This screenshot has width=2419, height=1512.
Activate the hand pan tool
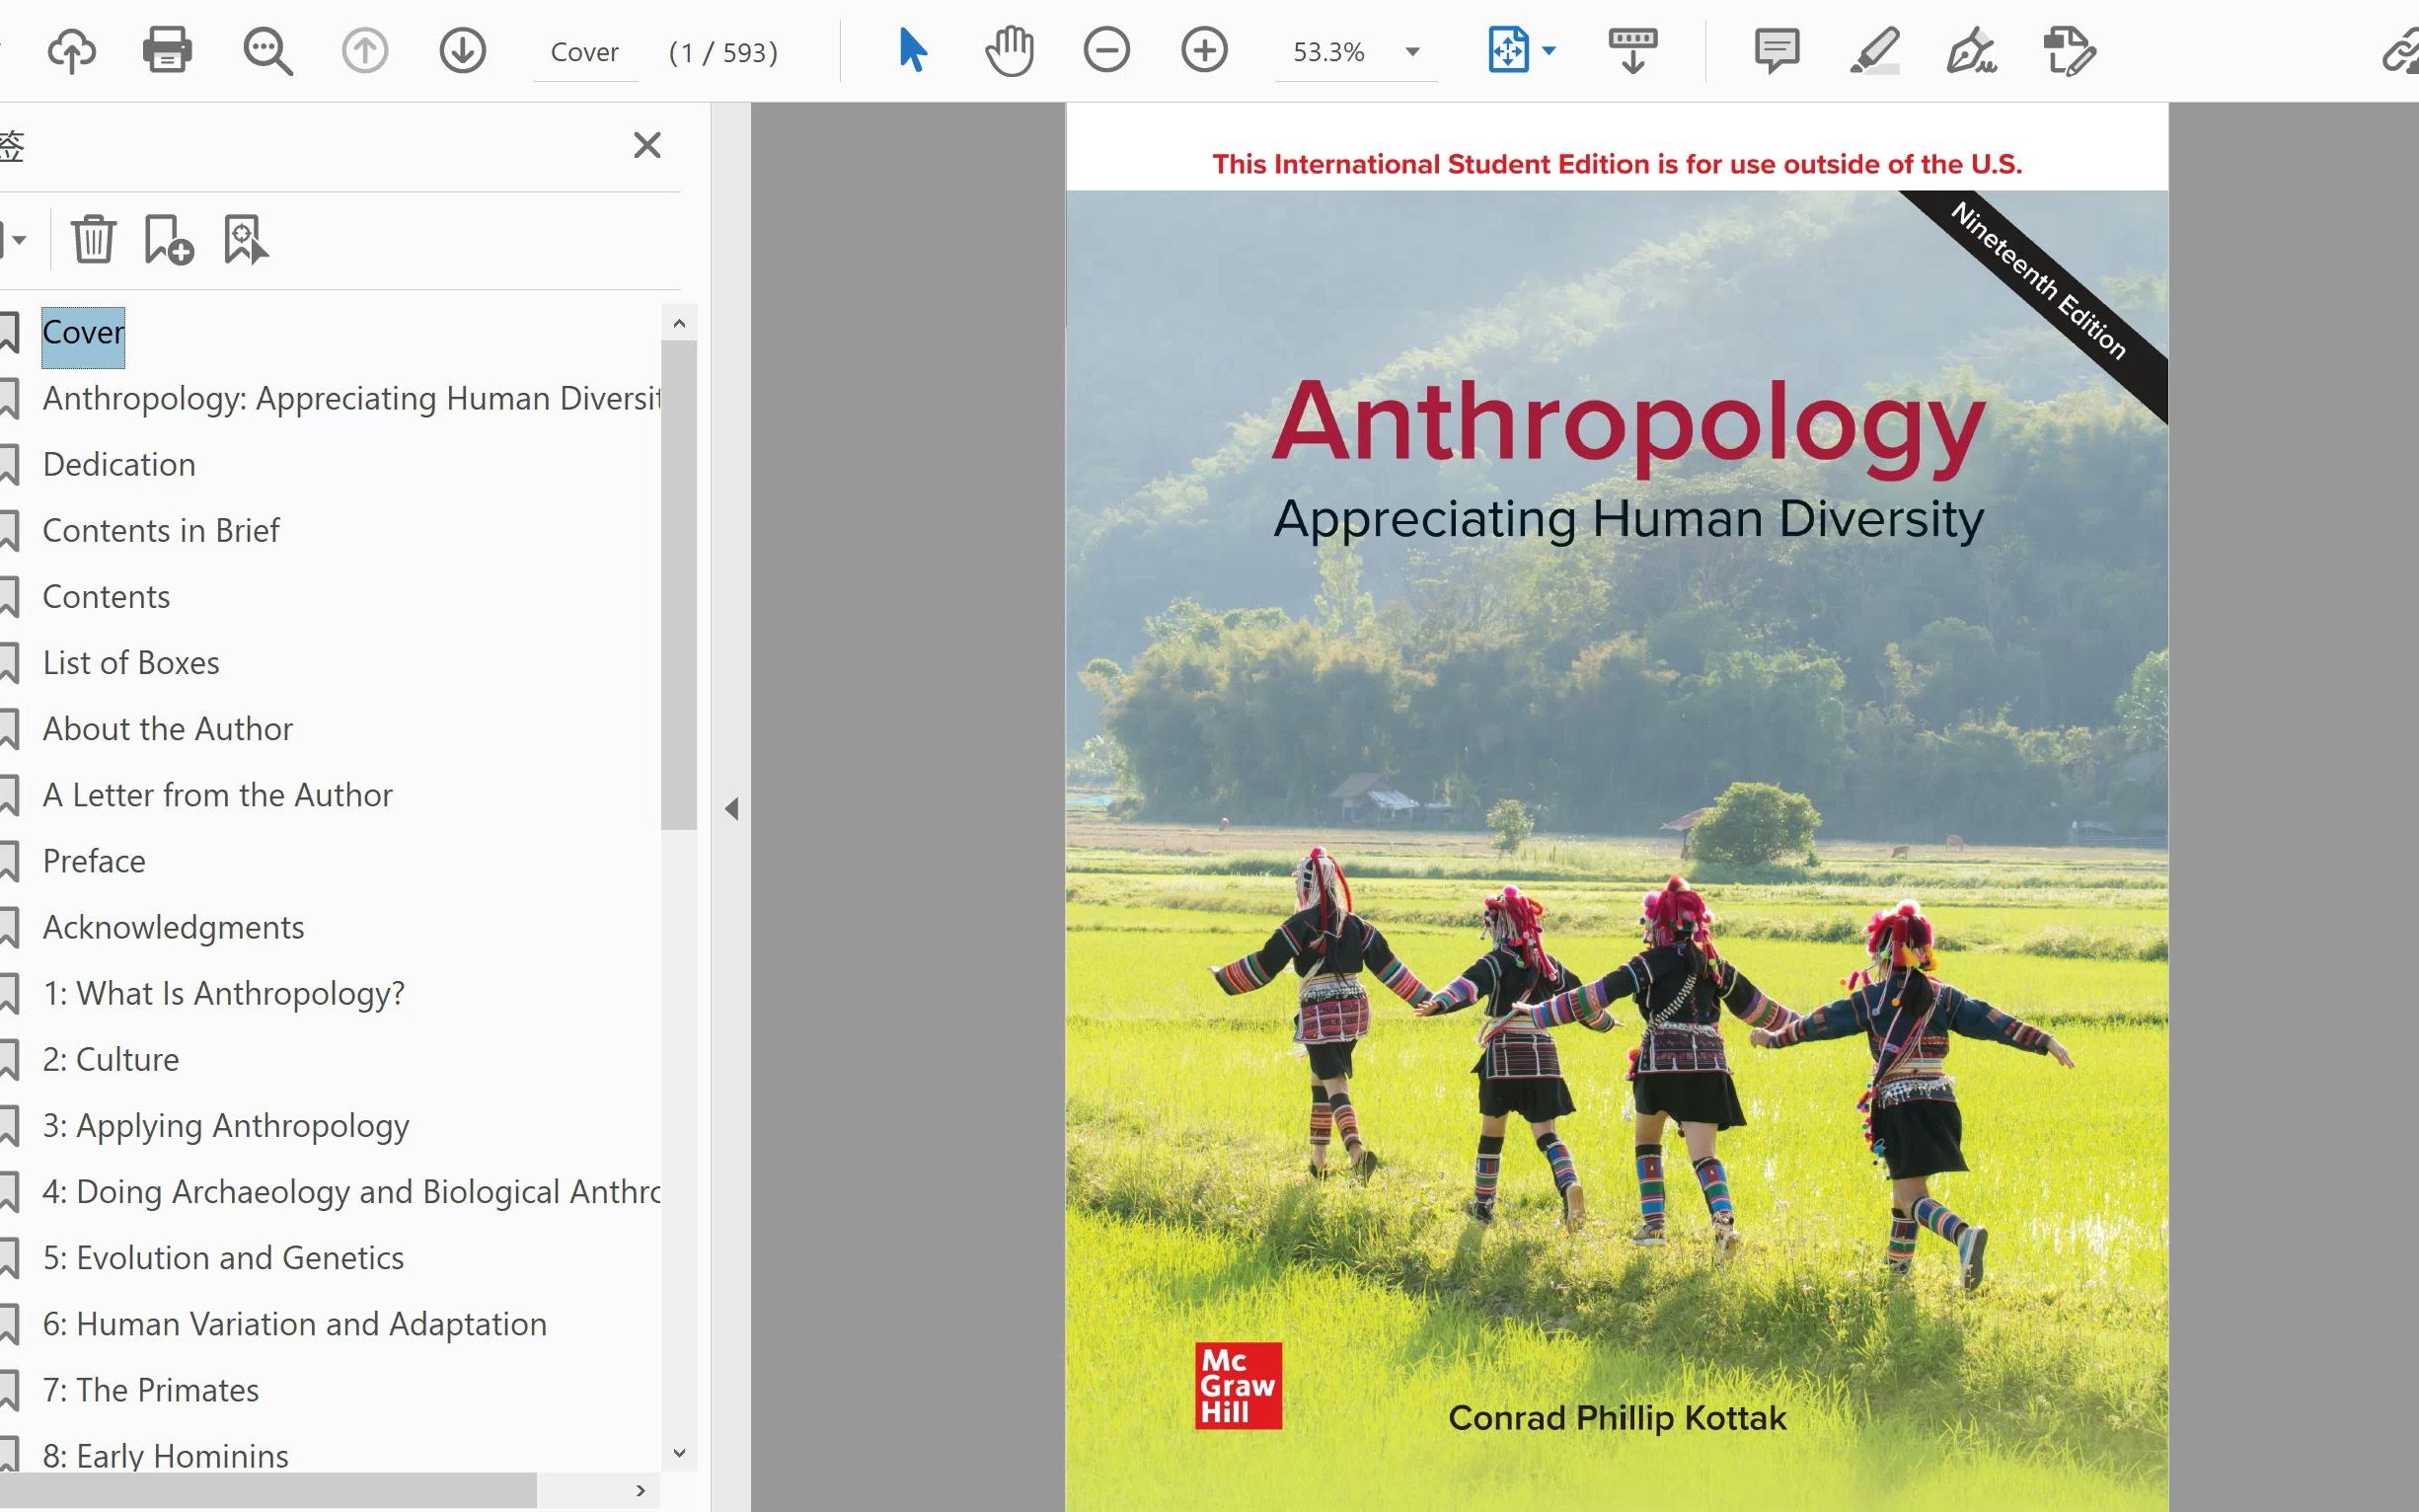pyautogui.click(x=1009, y=51)
